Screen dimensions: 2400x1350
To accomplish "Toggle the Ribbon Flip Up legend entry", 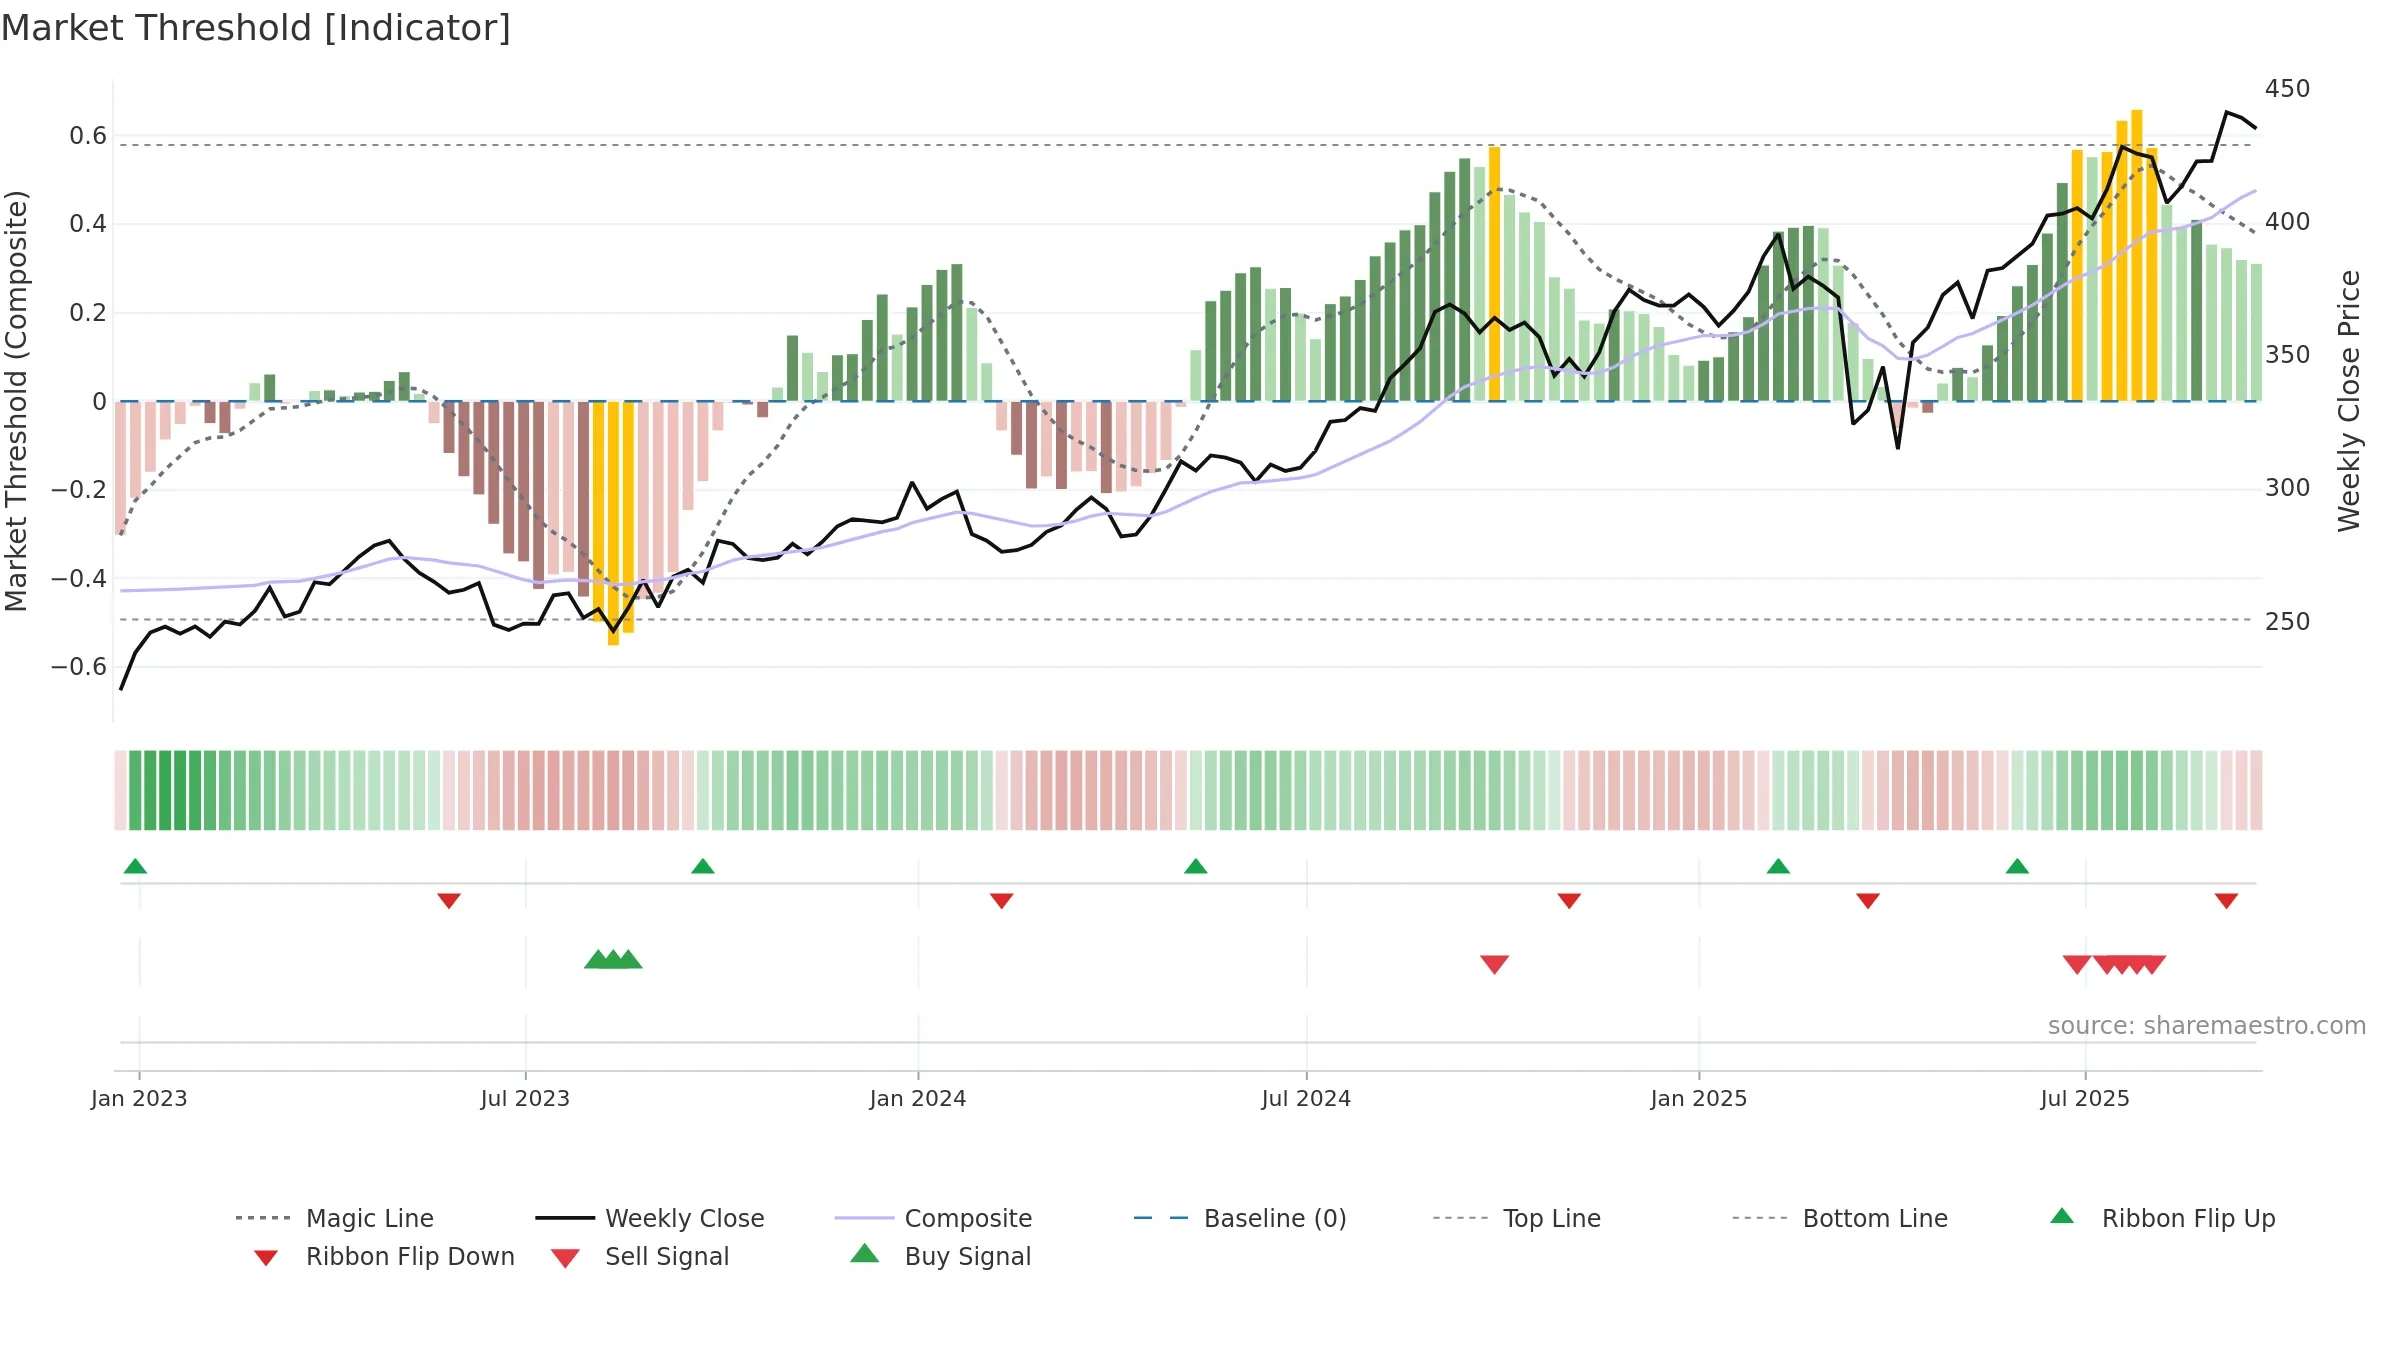I will (x=2163, y=1218).
